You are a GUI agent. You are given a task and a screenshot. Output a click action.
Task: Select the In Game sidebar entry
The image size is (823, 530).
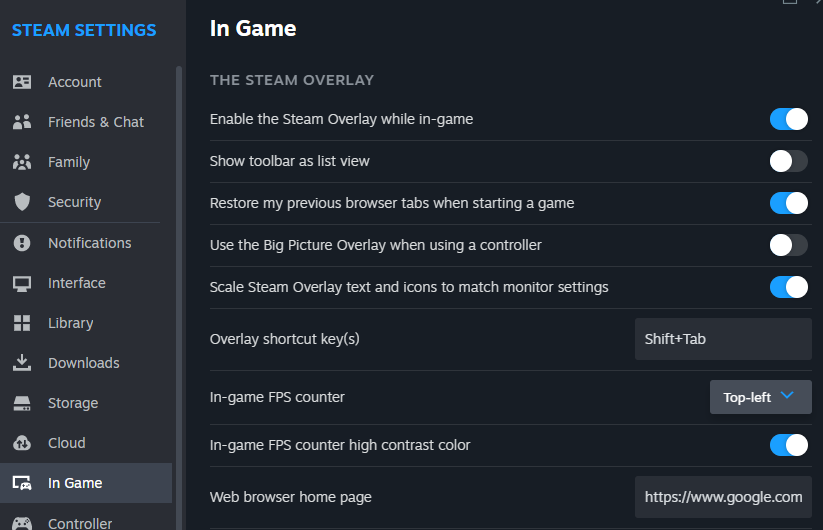[x=86, y=483]
